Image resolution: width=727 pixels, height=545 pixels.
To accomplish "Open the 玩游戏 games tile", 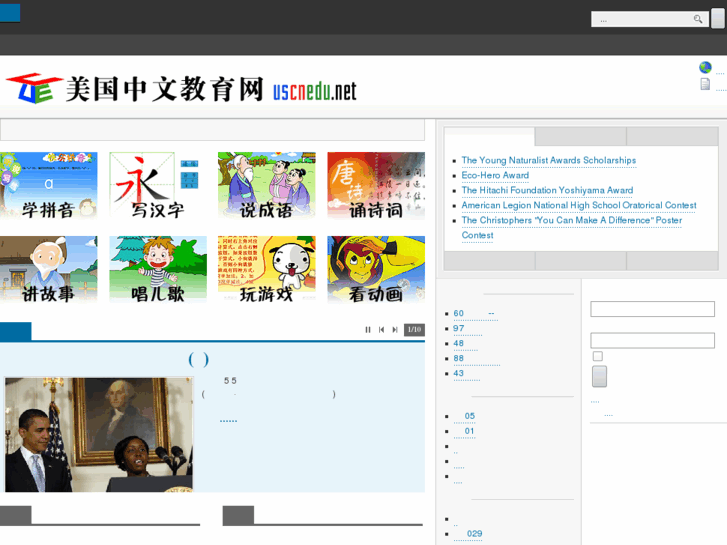I will (x=267, y=269).
